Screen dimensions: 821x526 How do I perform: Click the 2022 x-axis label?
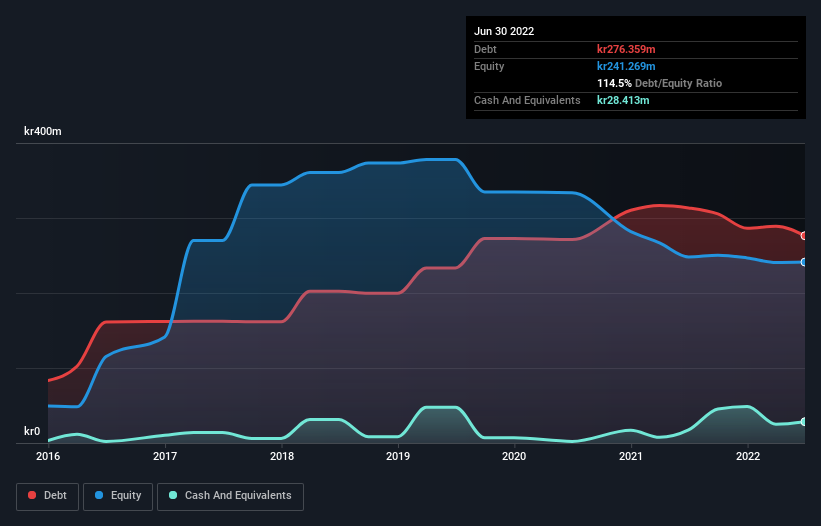coord(748,456)
